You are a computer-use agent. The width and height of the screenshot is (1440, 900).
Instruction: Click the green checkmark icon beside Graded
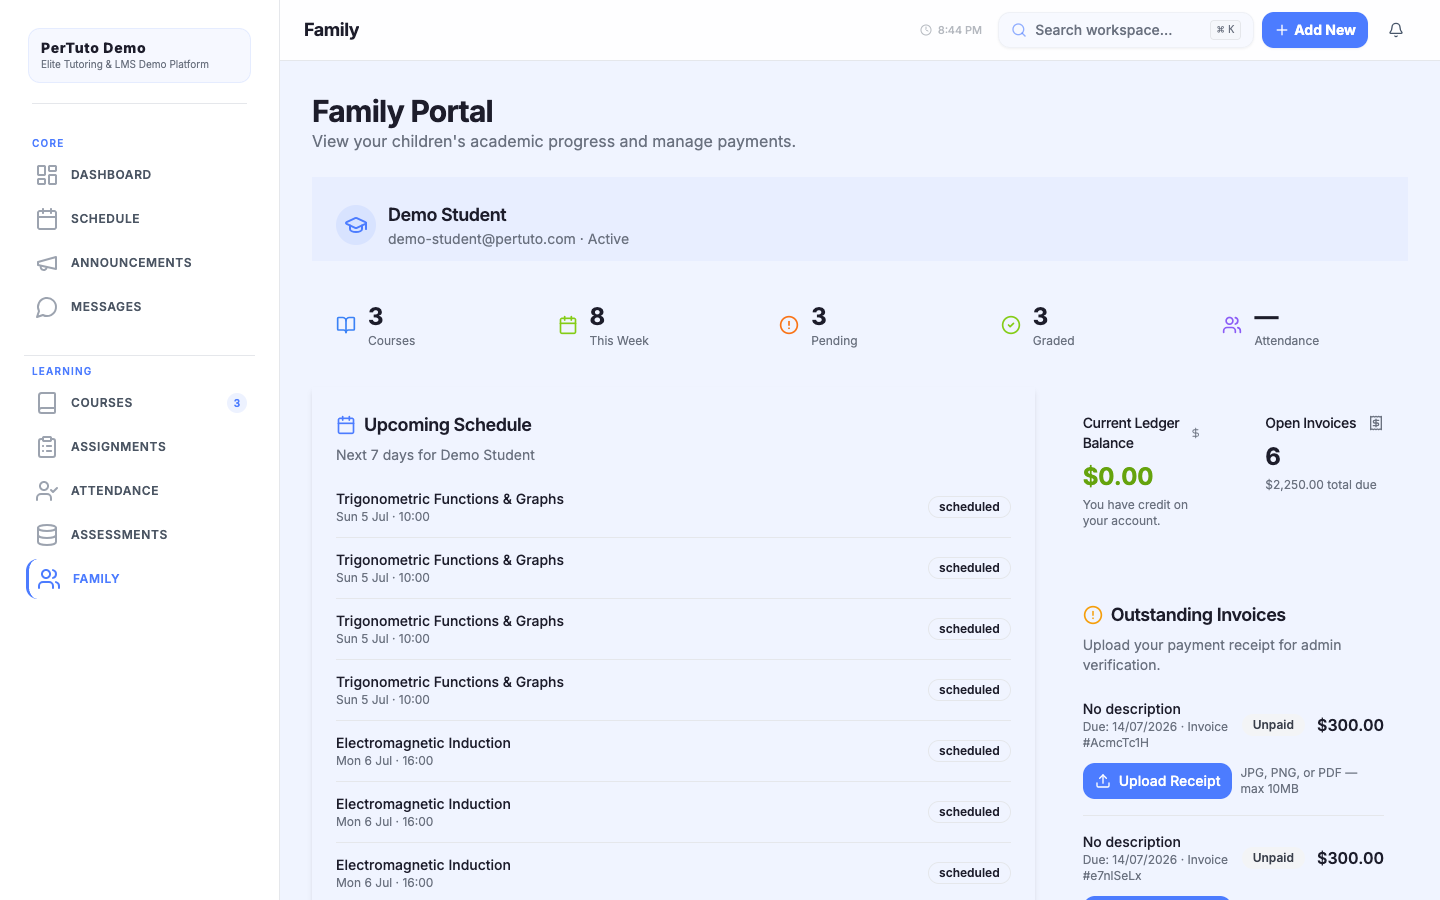tap(1011, 325)
